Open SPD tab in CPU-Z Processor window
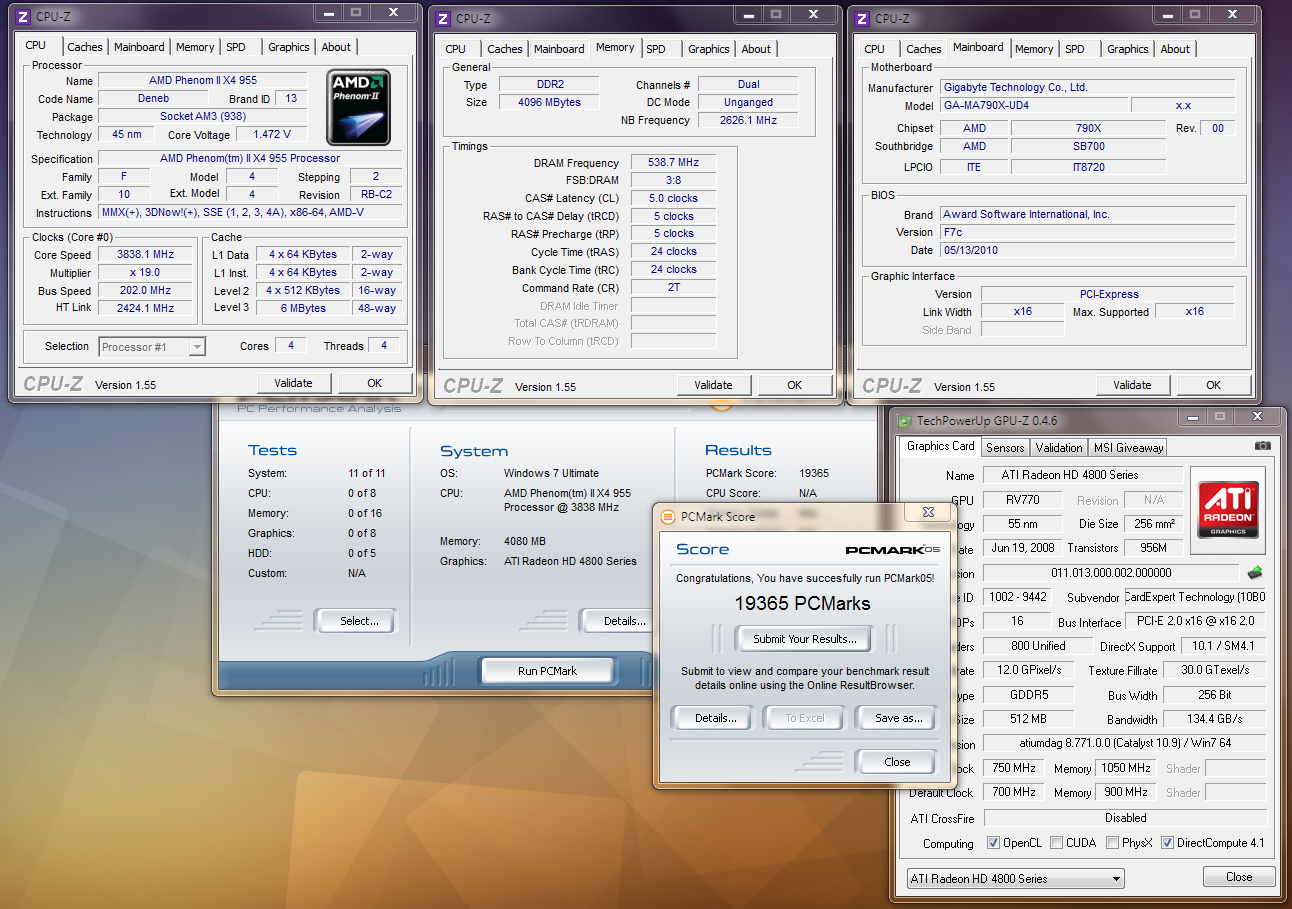 click(x=236, y=47)
